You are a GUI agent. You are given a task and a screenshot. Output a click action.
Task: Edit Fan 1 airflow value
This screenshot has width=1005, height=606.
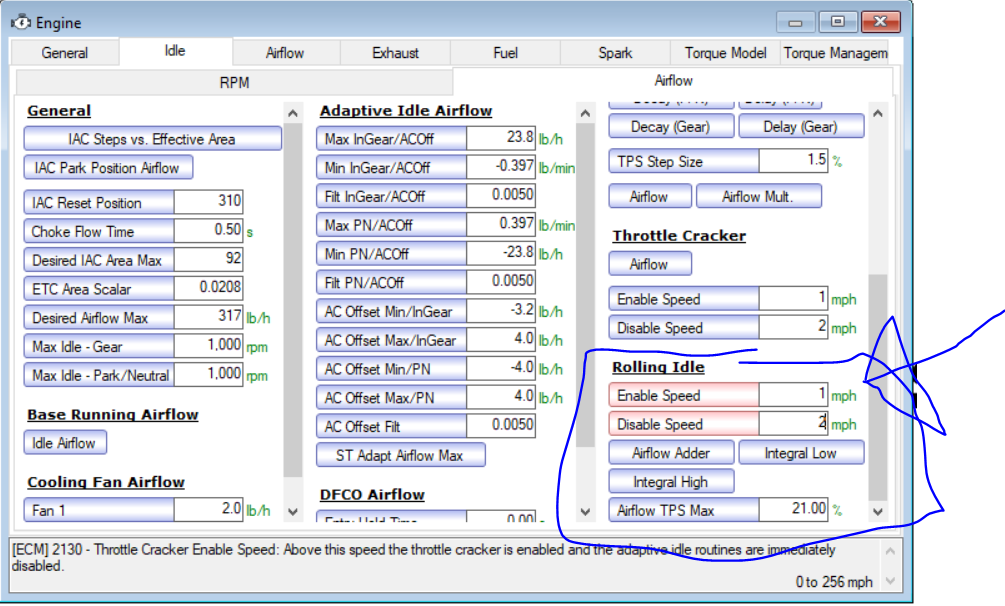coord(208,509)
